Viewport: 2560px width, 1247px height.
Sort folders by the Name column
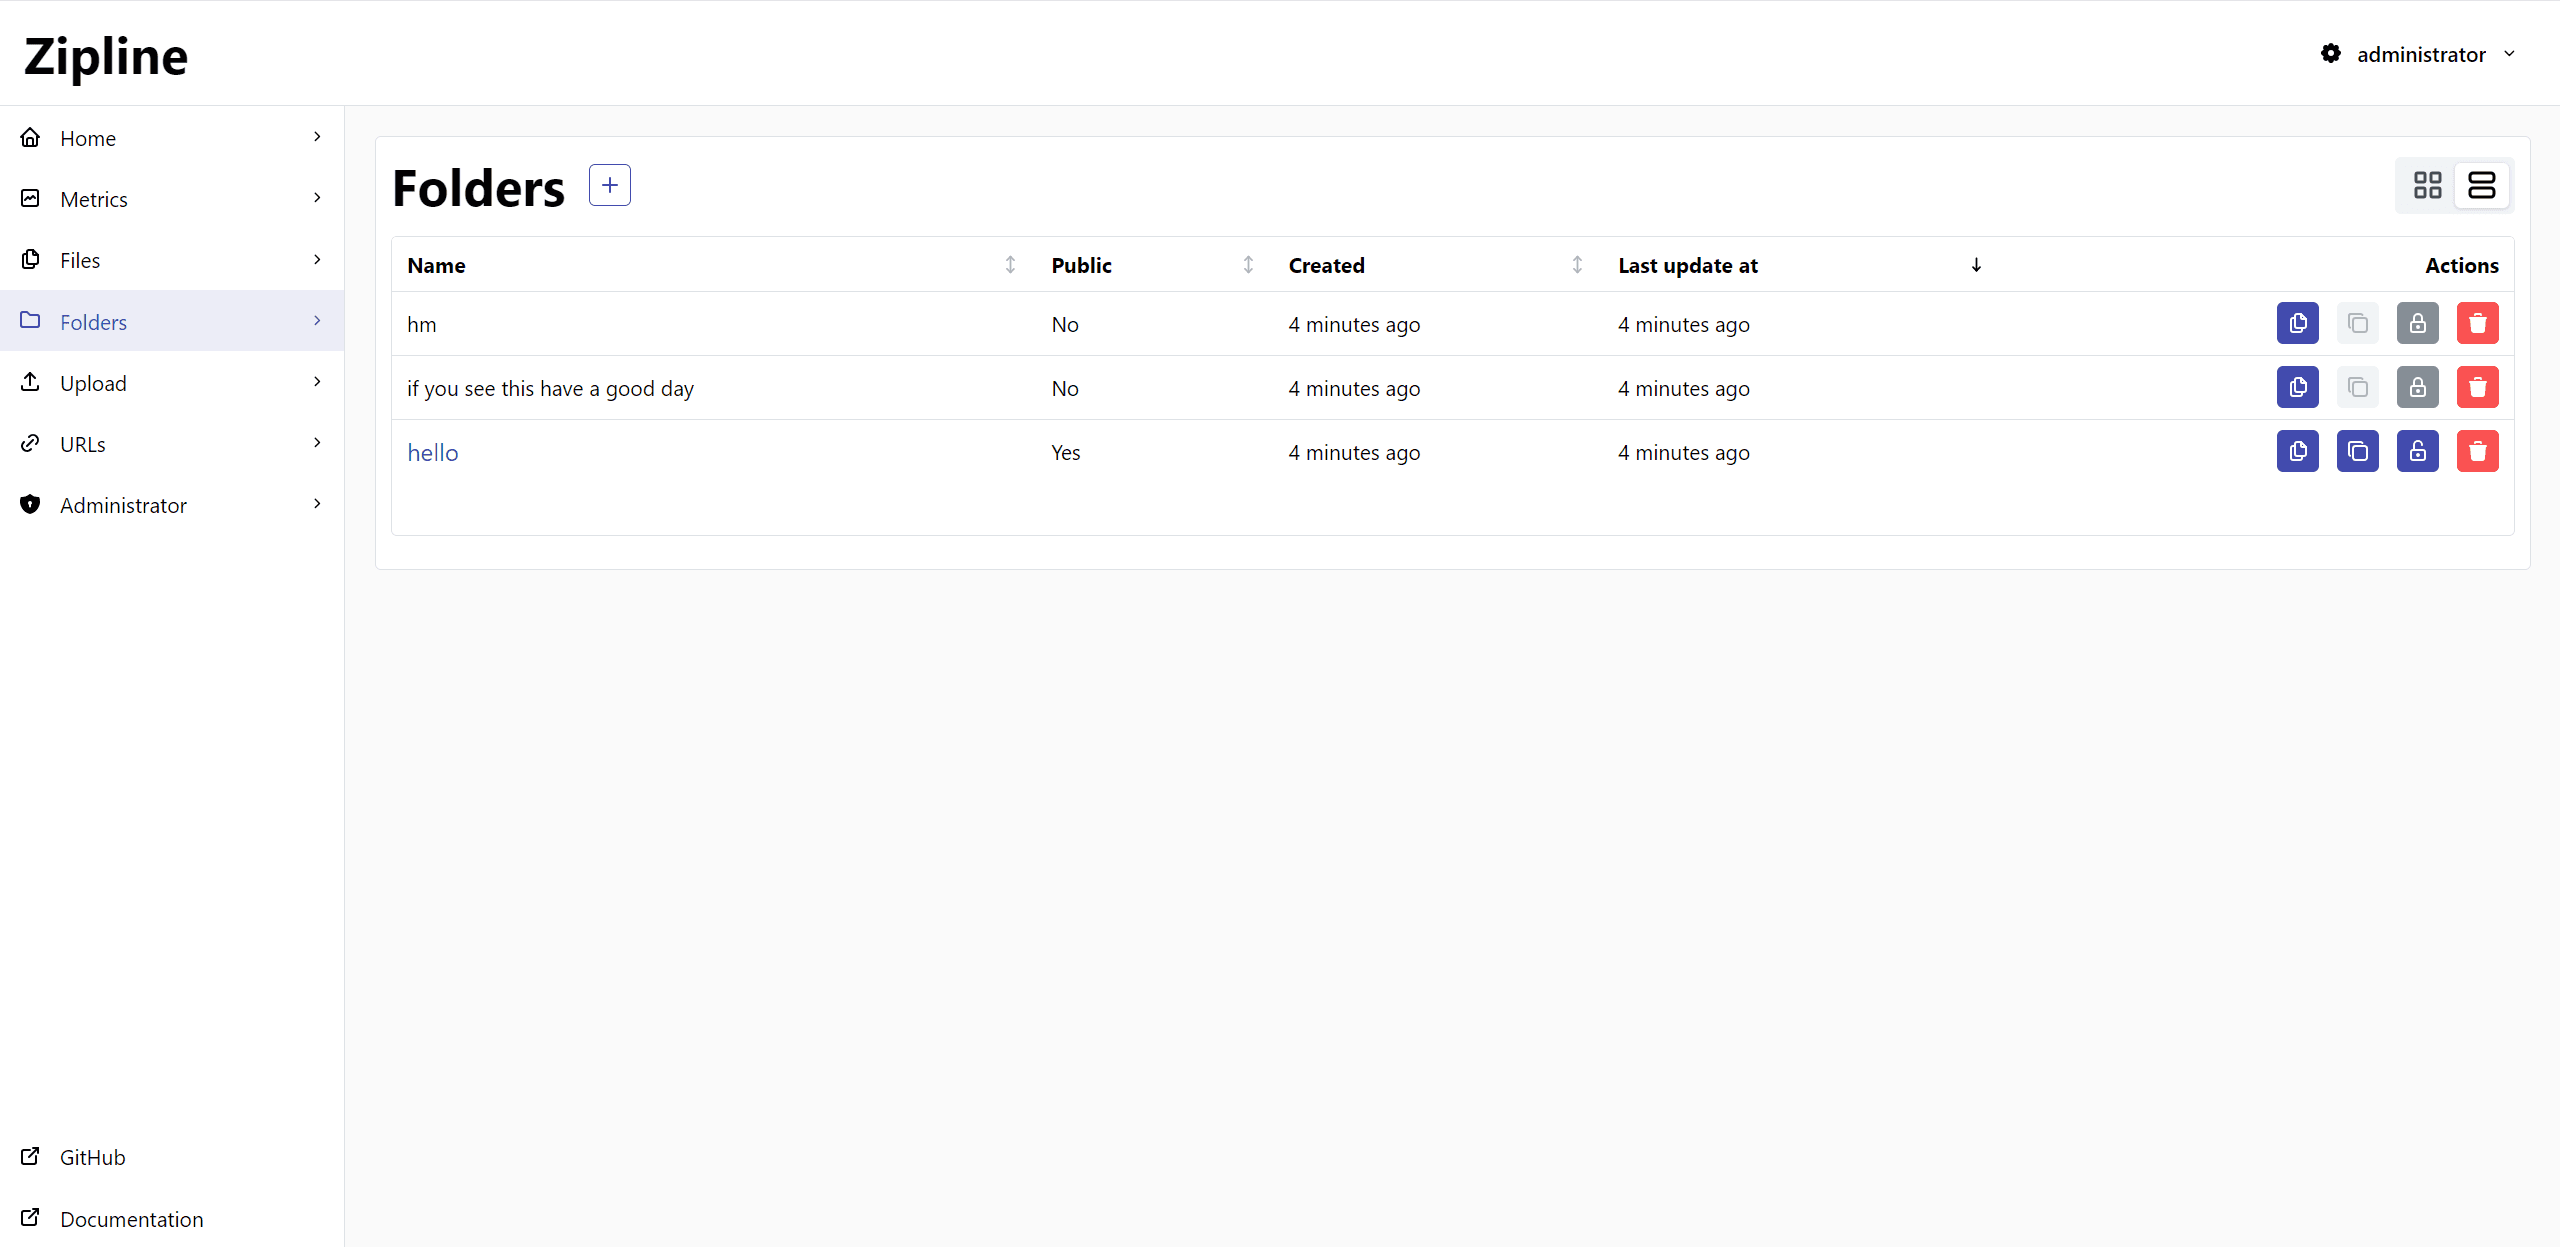[x=1009, y=264]
